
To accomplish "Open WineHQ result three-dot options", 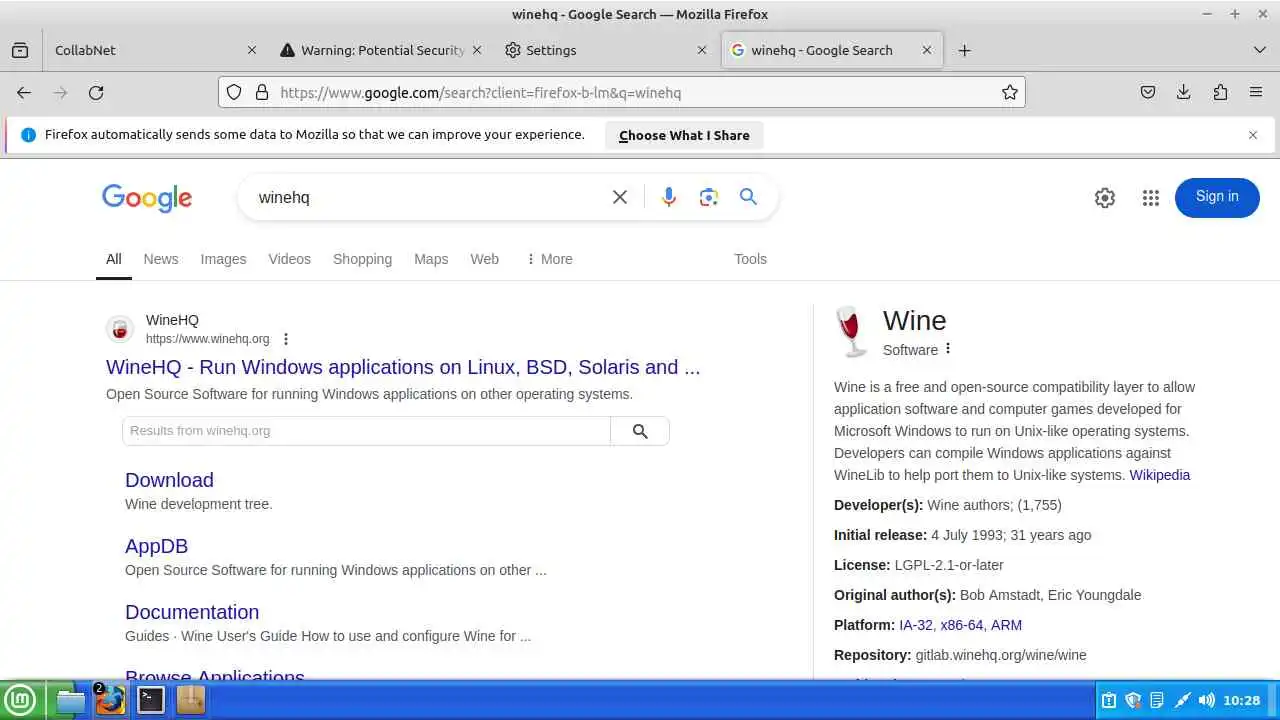I will (x=286, y=339).
